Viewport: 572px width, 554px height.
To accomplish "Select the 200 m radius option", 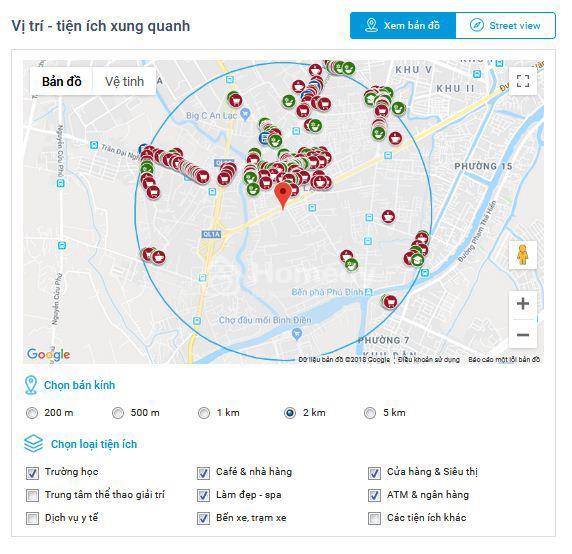I will tap(32, 413).
